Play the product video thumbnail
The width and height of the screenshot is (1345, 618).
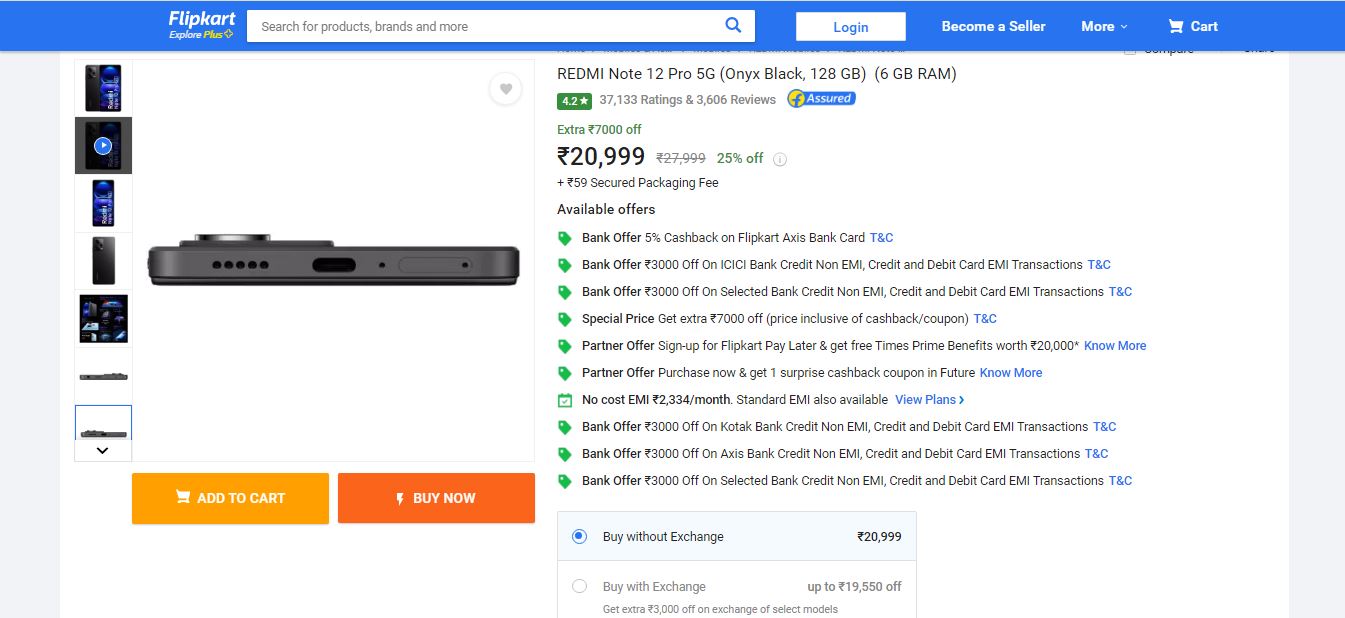tap(103, 146)
